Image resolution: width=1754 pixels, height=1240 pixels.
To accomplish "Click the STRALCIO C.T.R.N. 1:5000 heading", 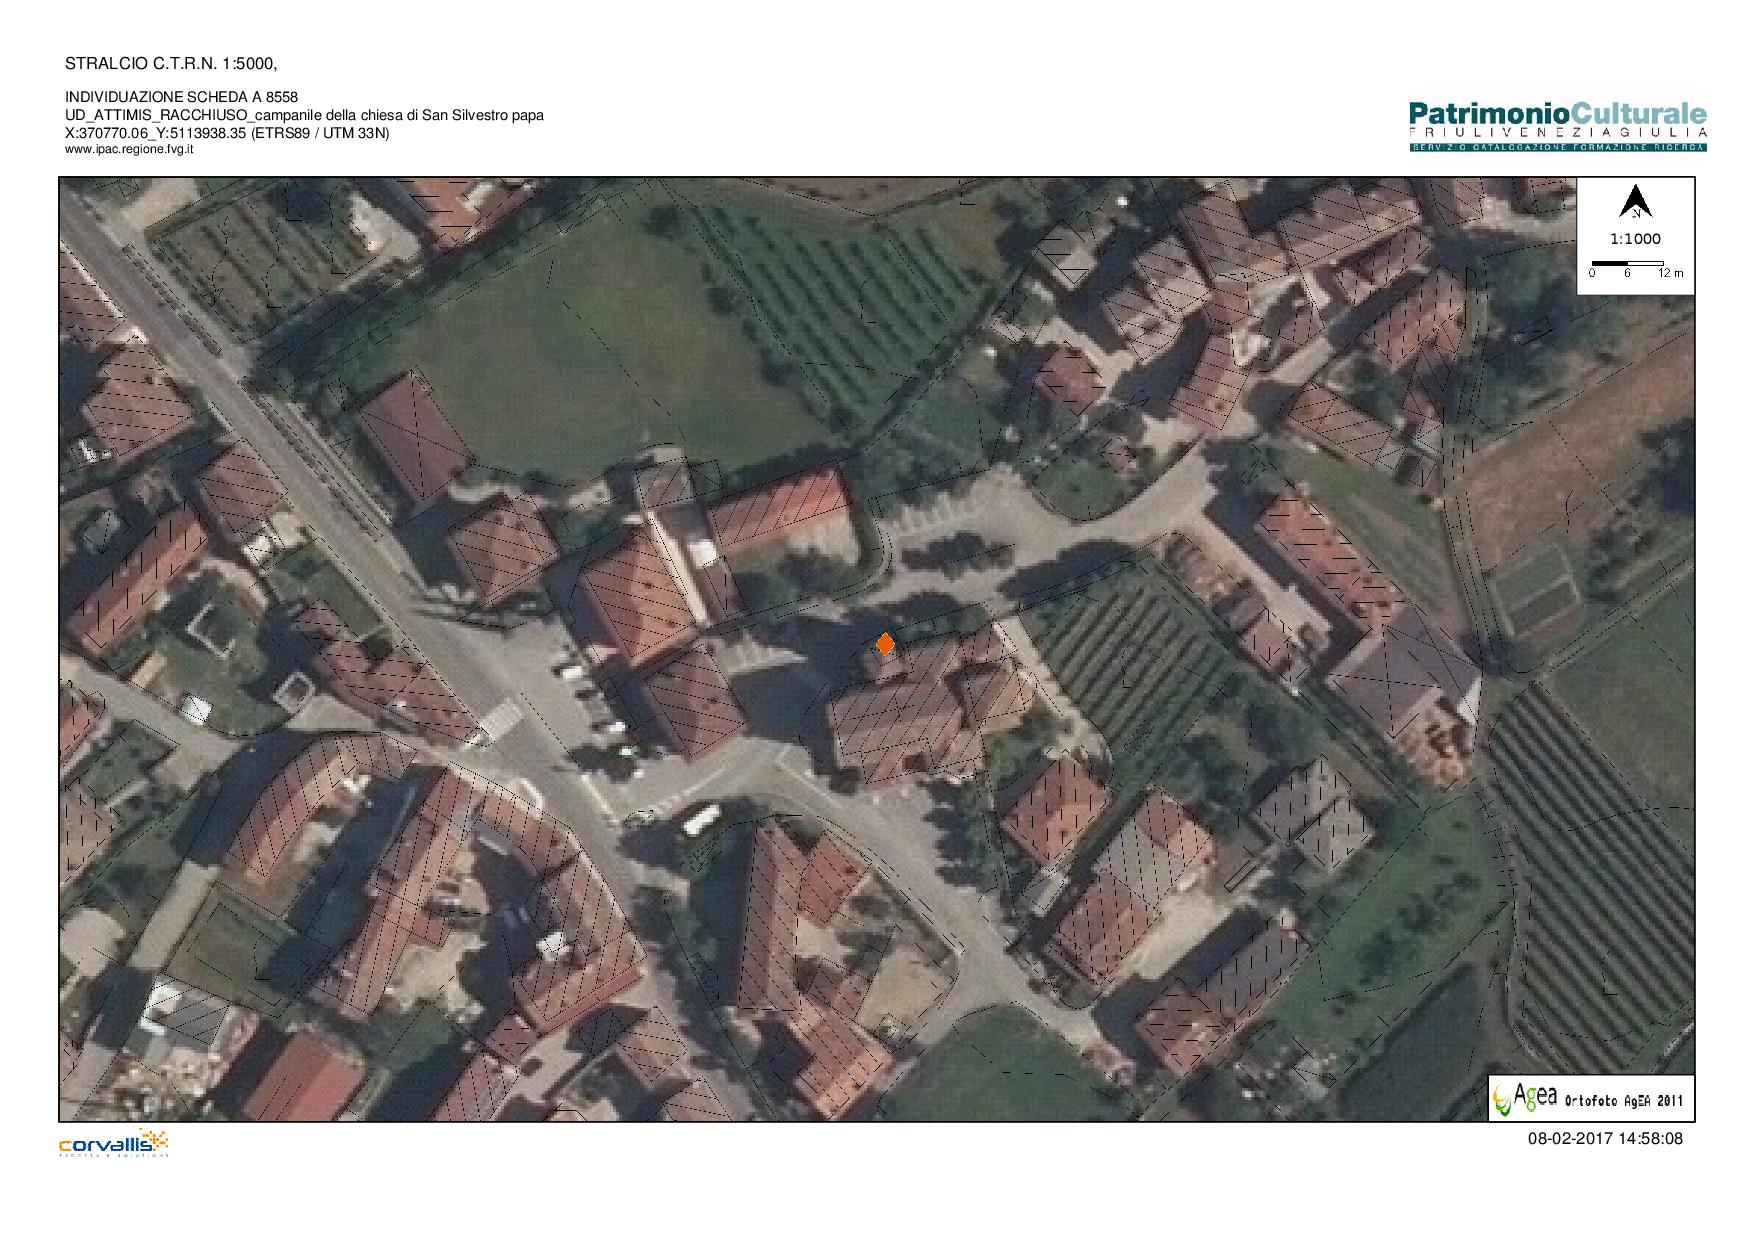I will (170, 64).
